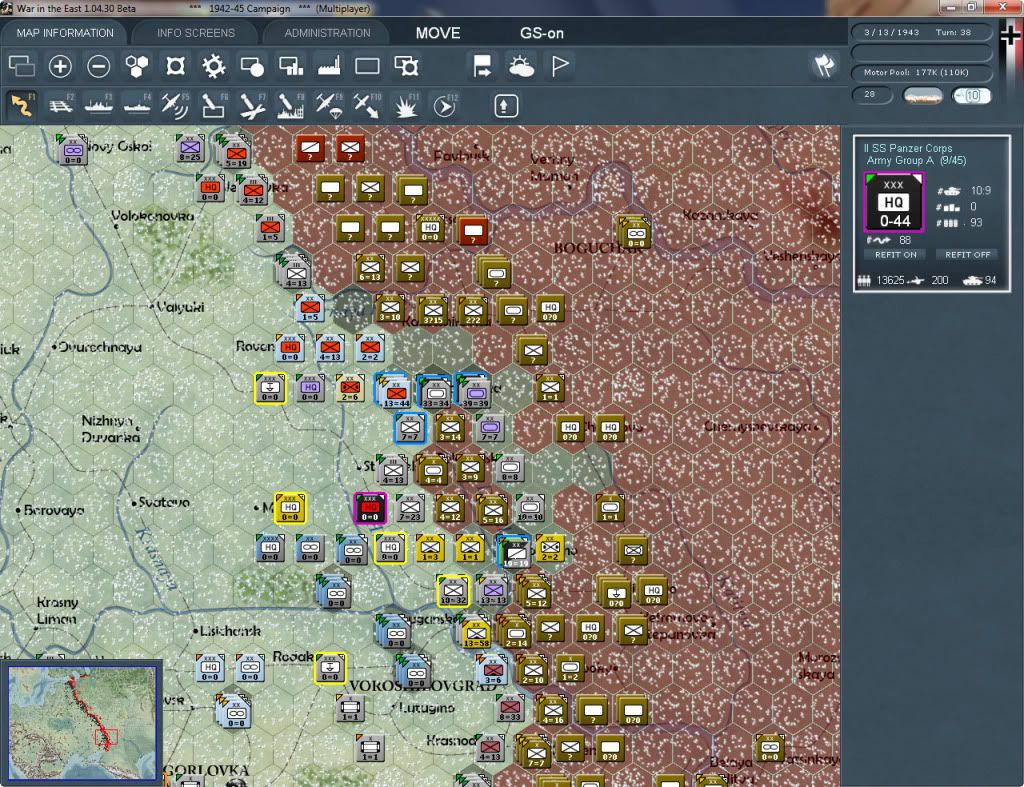Zoom in with the plus icon
The image size is (1024, 787).
click(60, 66)
